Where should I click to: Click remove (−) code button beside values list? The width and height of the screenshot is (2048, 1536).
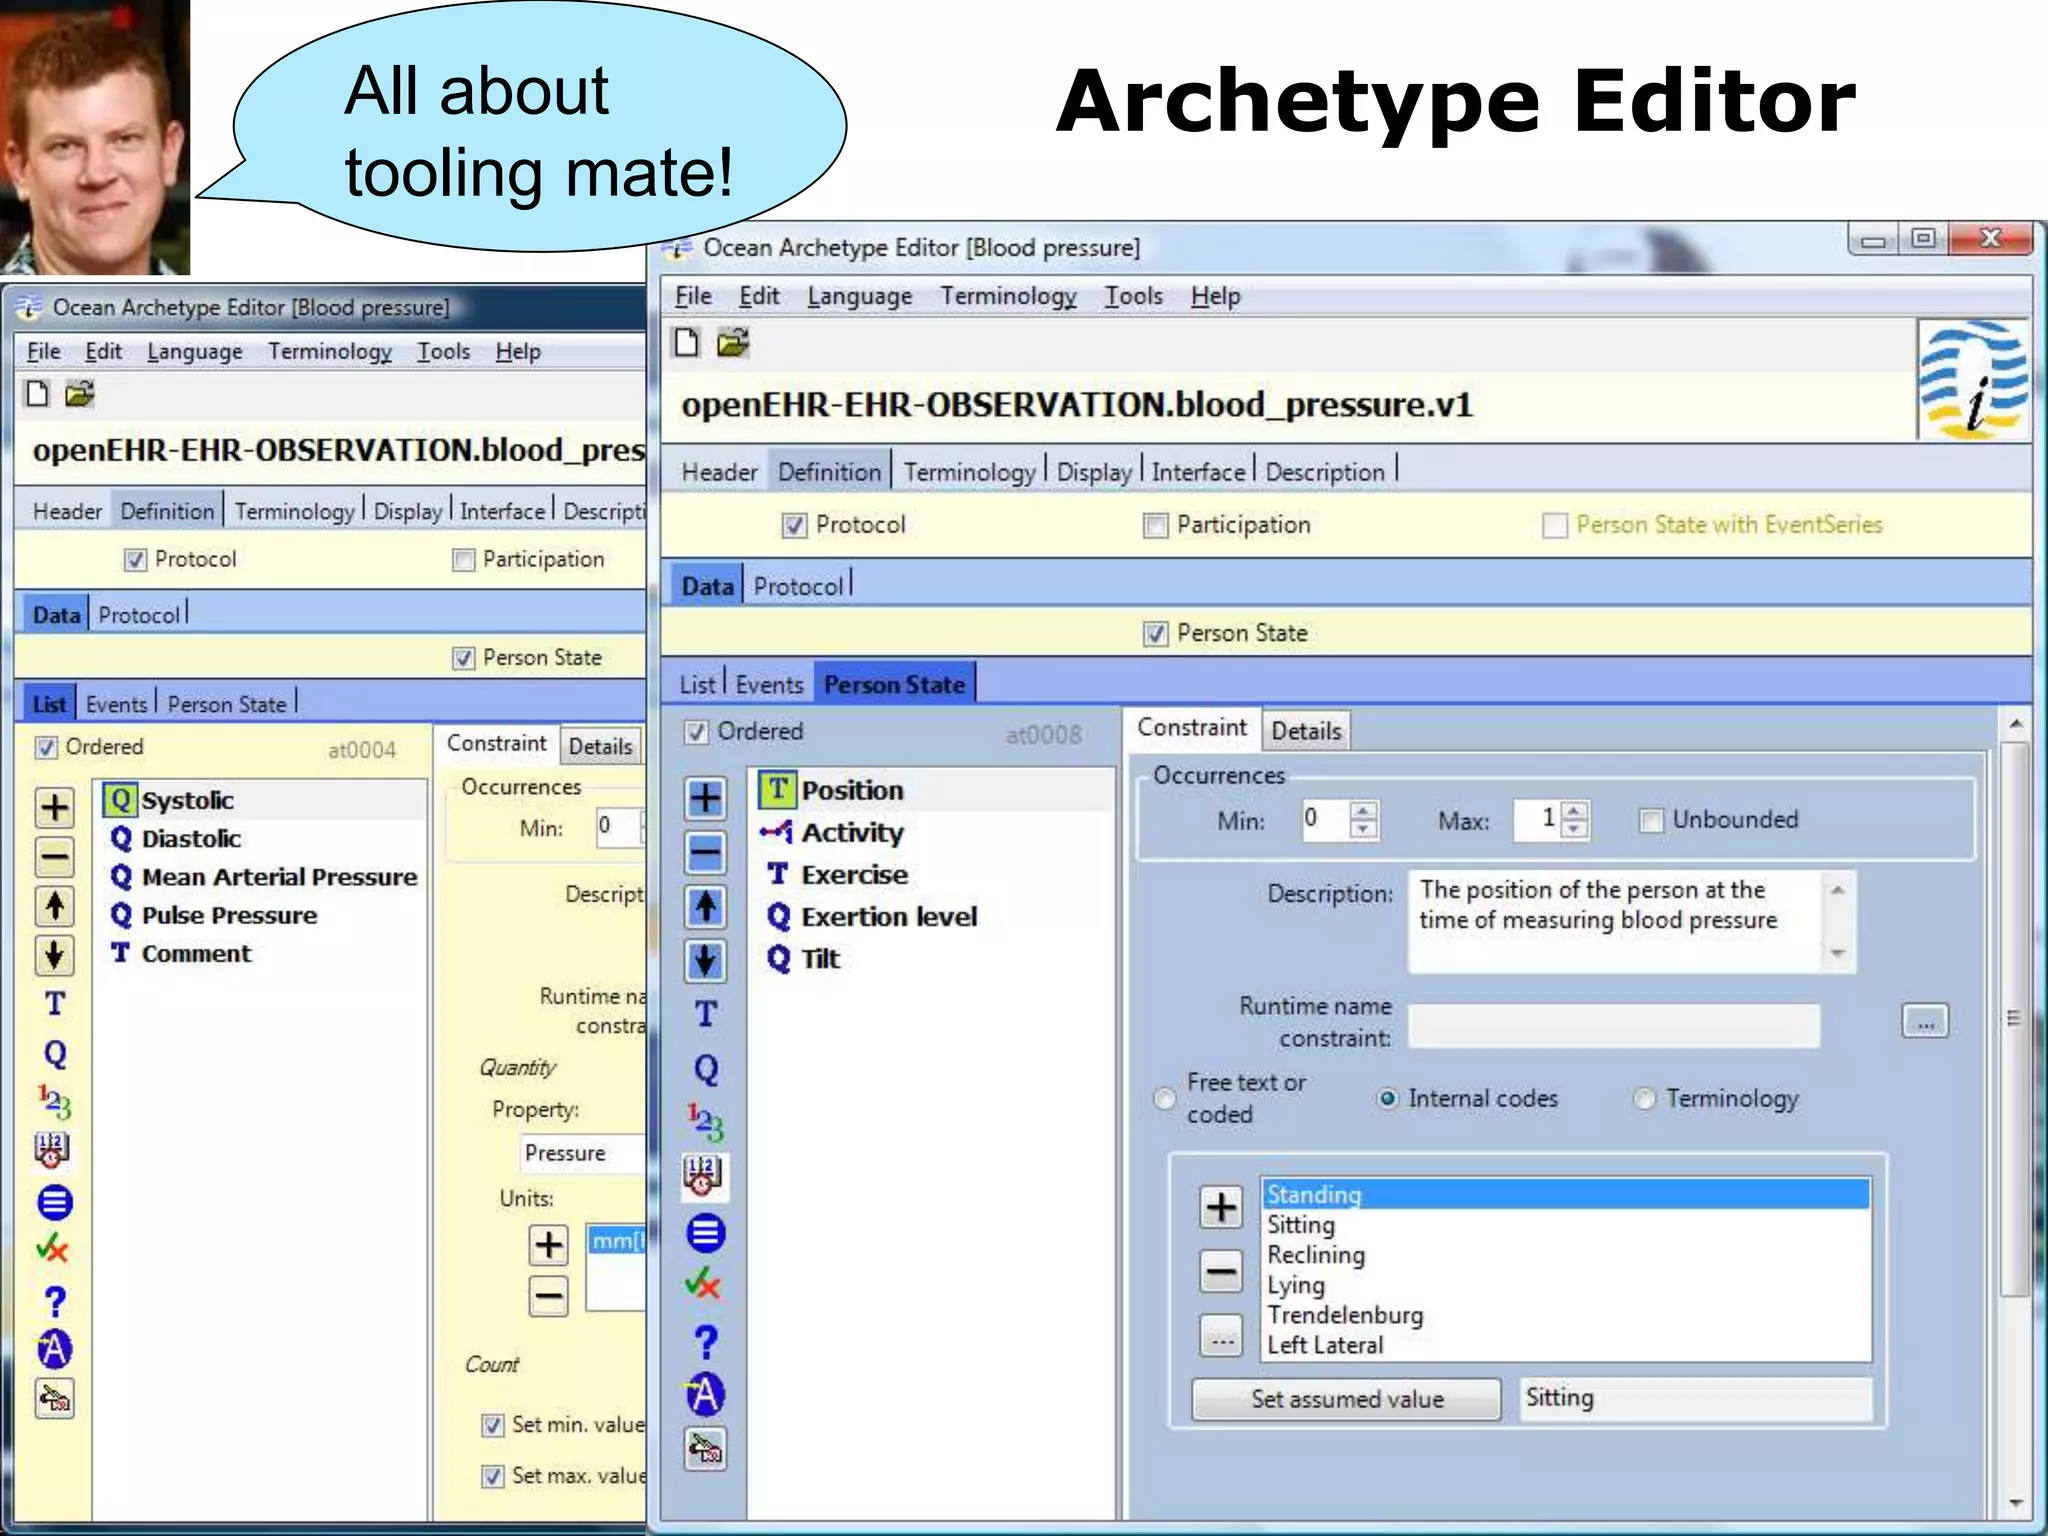pos(1221,1272)
